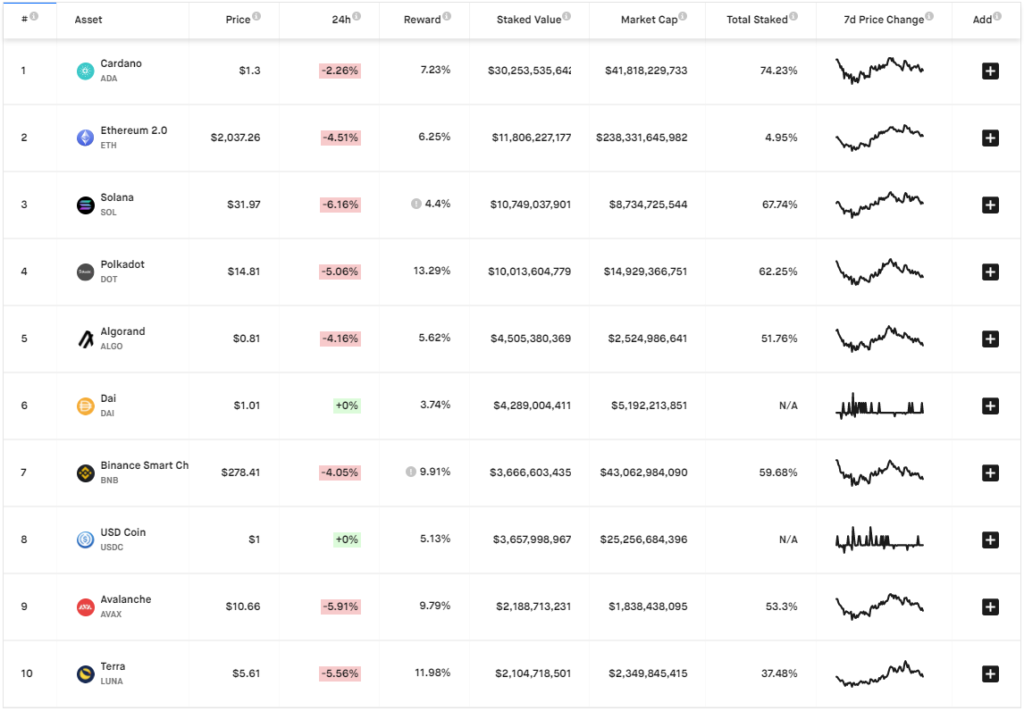Click the Cardano ADA coin logo
This screenshot has height=711, width=1024.
pos(85,71)
